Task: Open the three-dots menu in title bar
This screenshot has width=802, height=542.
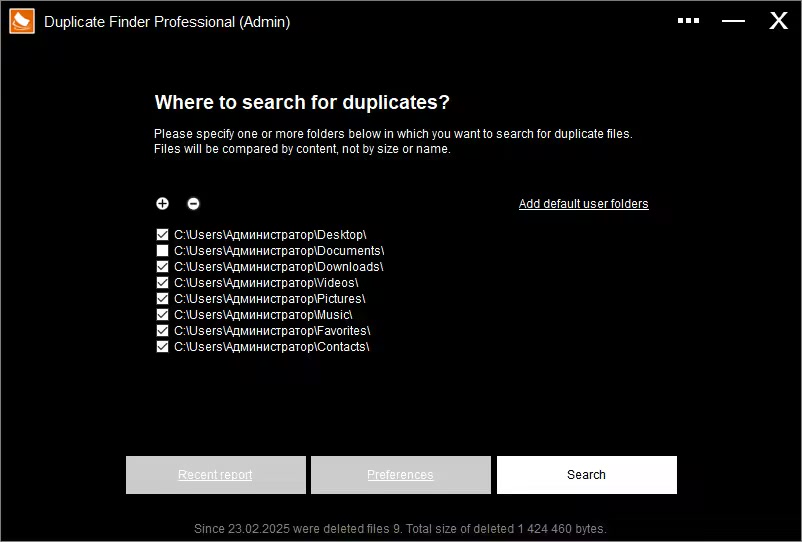Action: (x=688, y=20)
